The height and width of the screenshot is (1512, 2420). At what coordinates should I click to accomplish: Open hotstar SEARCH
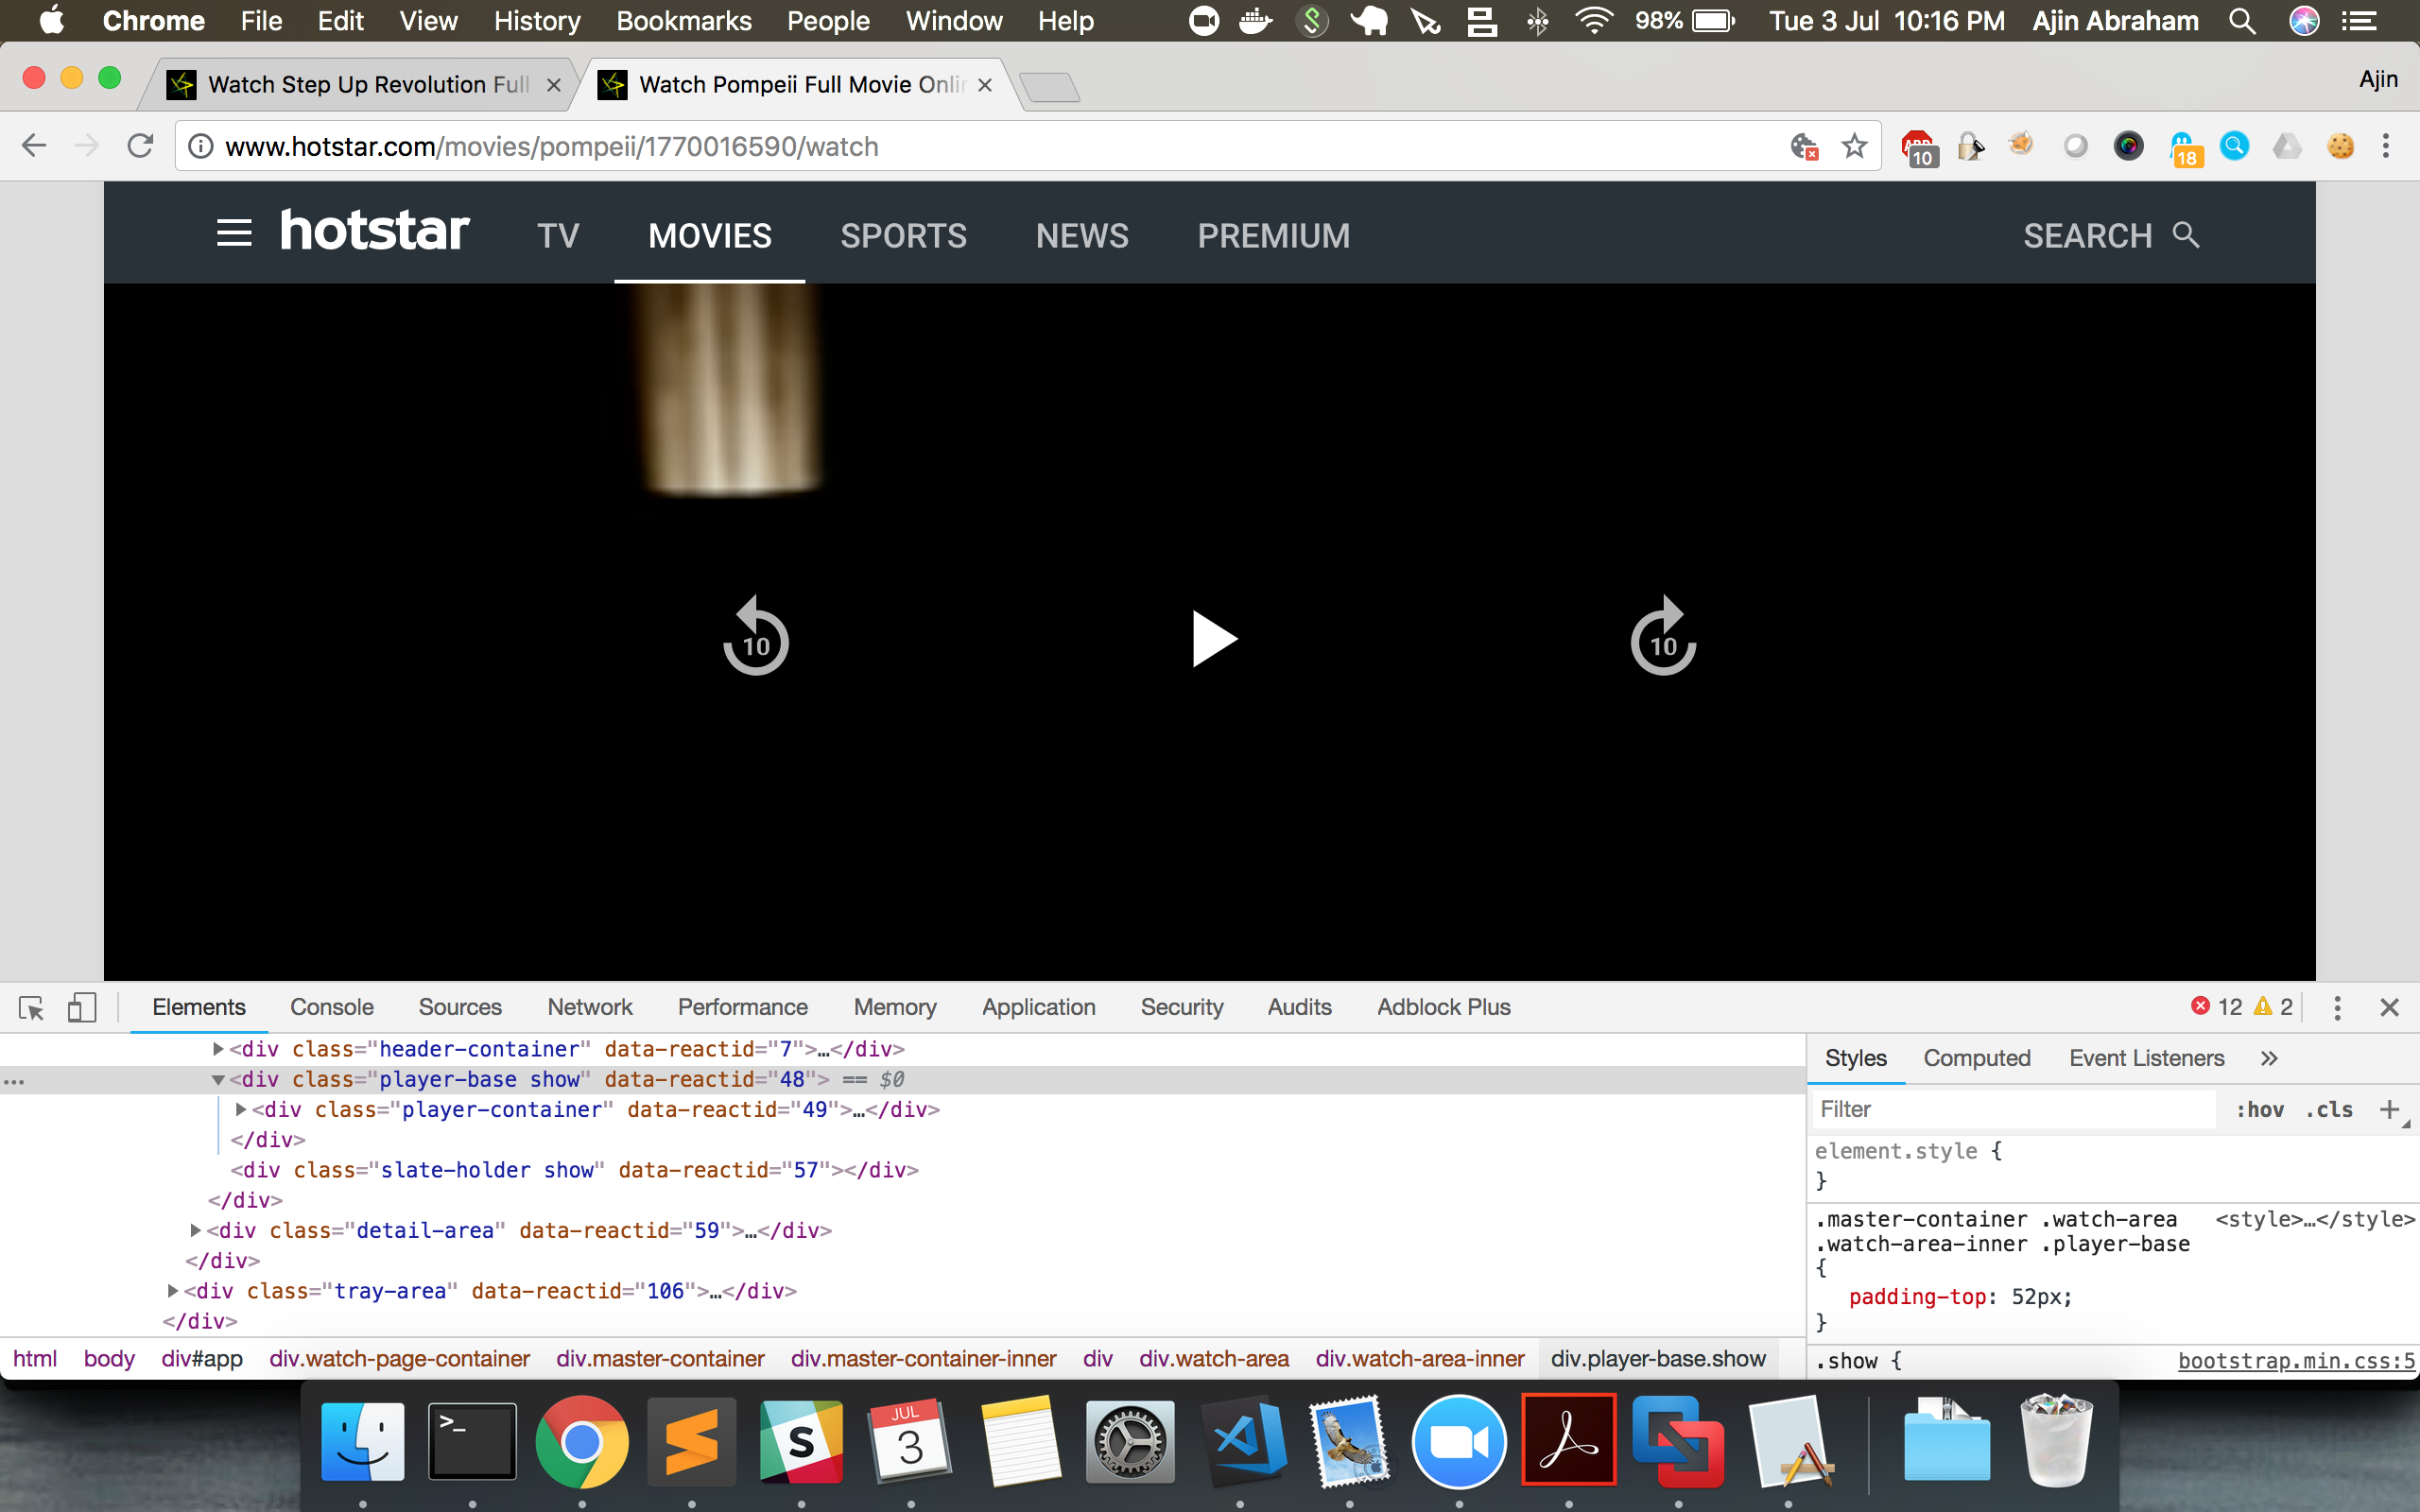pos(2111,236)
